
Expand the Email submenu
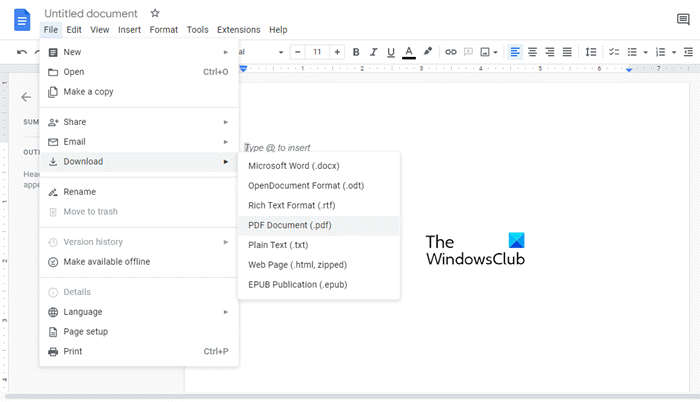(x=139, y=142)
